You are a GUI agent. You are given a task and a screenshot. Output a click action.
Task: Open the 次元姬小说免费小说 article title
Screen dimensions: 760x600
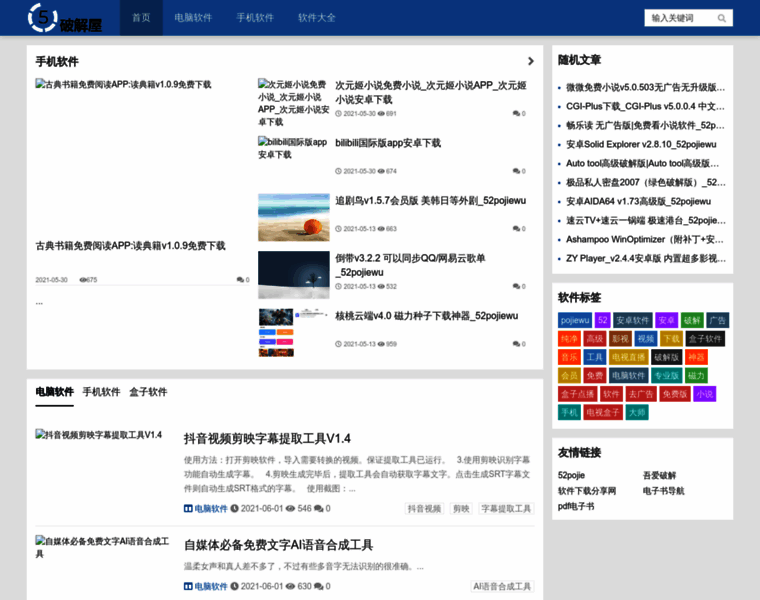(x=431, y=92)
